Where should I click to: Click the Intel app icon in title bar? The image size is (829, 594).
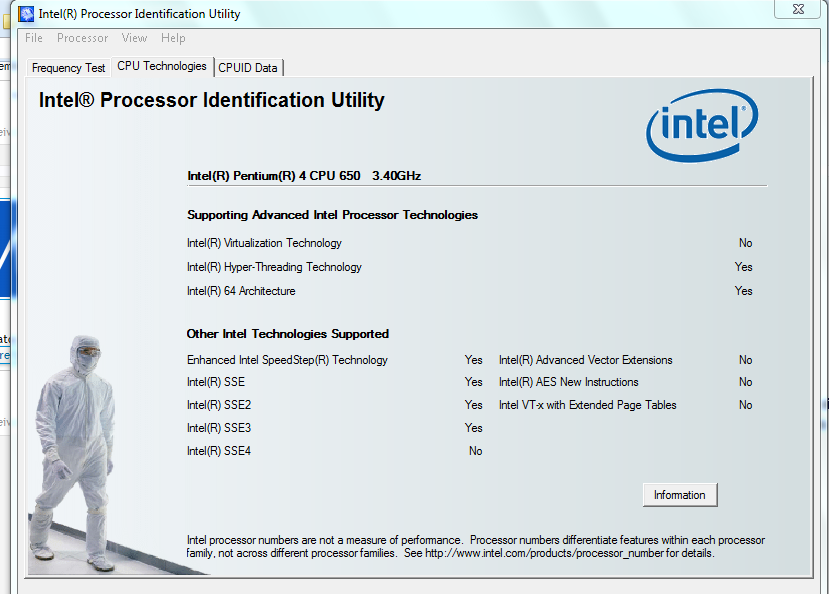tap(25, 14)
